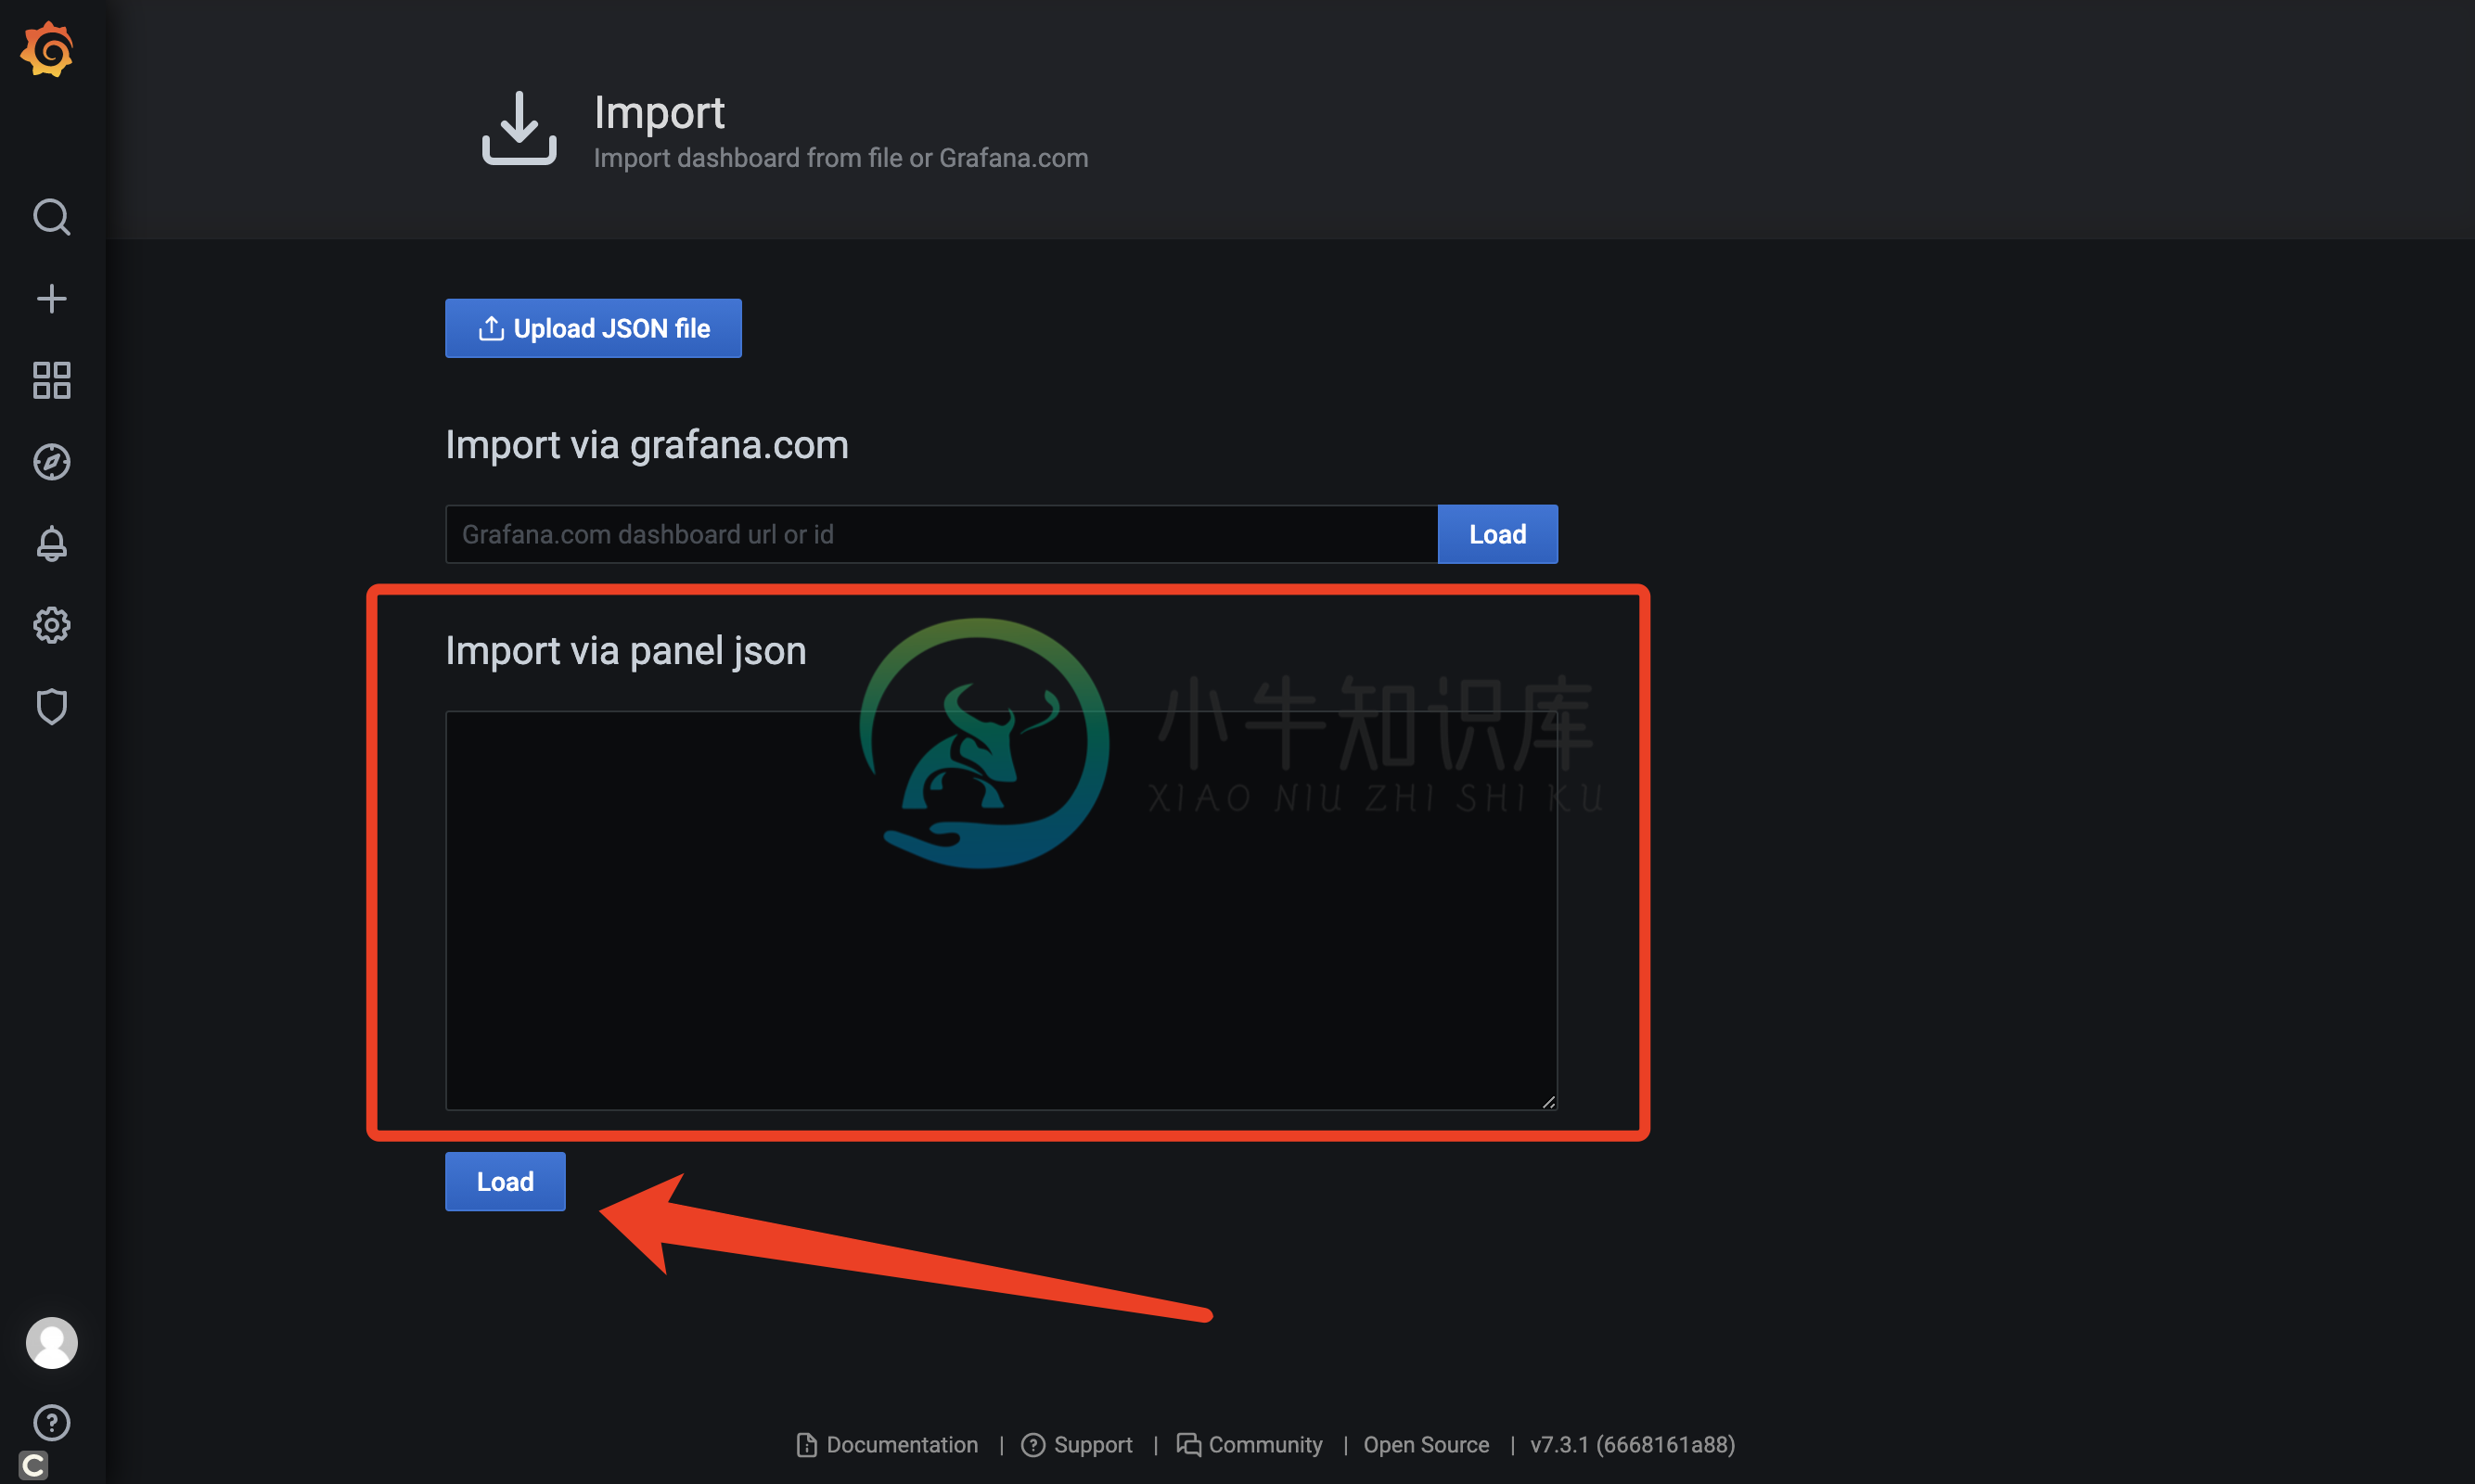Image resolution: width=2475 pixels, height=1484 pixels.
Task: Focus the panel json text area
Action: click(1001, 910)
